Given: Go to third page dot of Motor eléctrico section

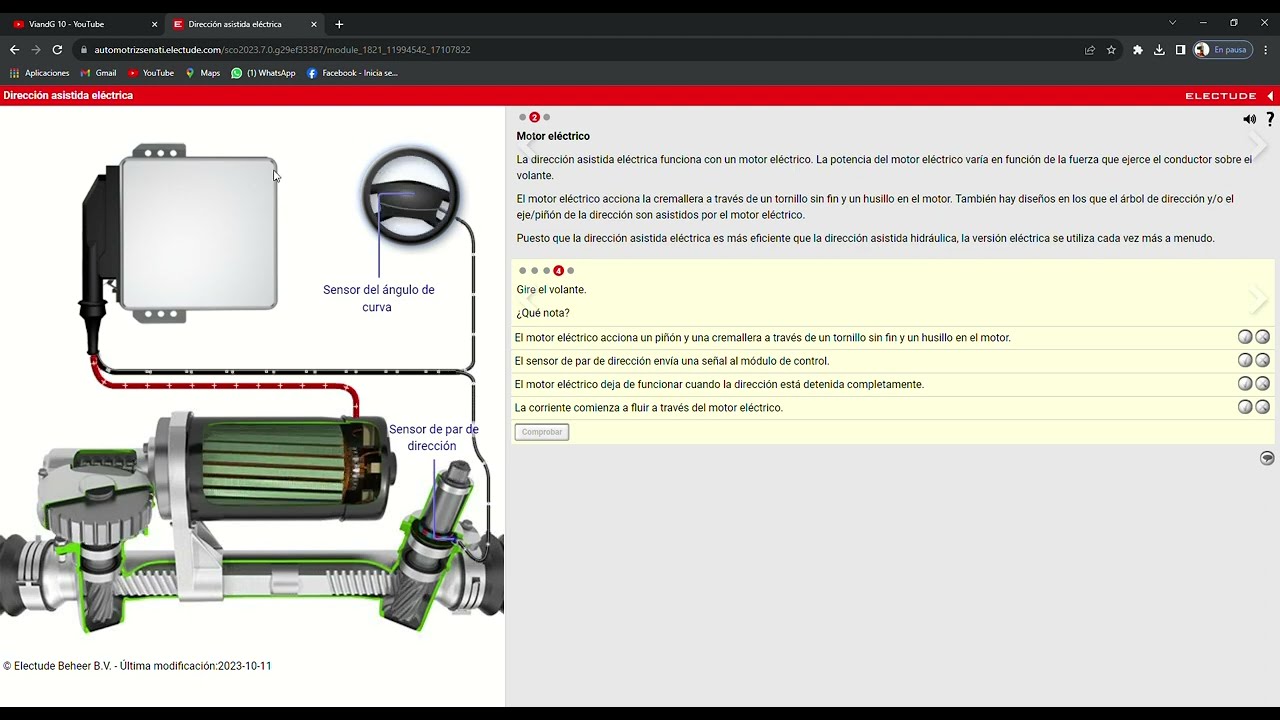Looking at the screenshot, I should [x=547, y=118].
